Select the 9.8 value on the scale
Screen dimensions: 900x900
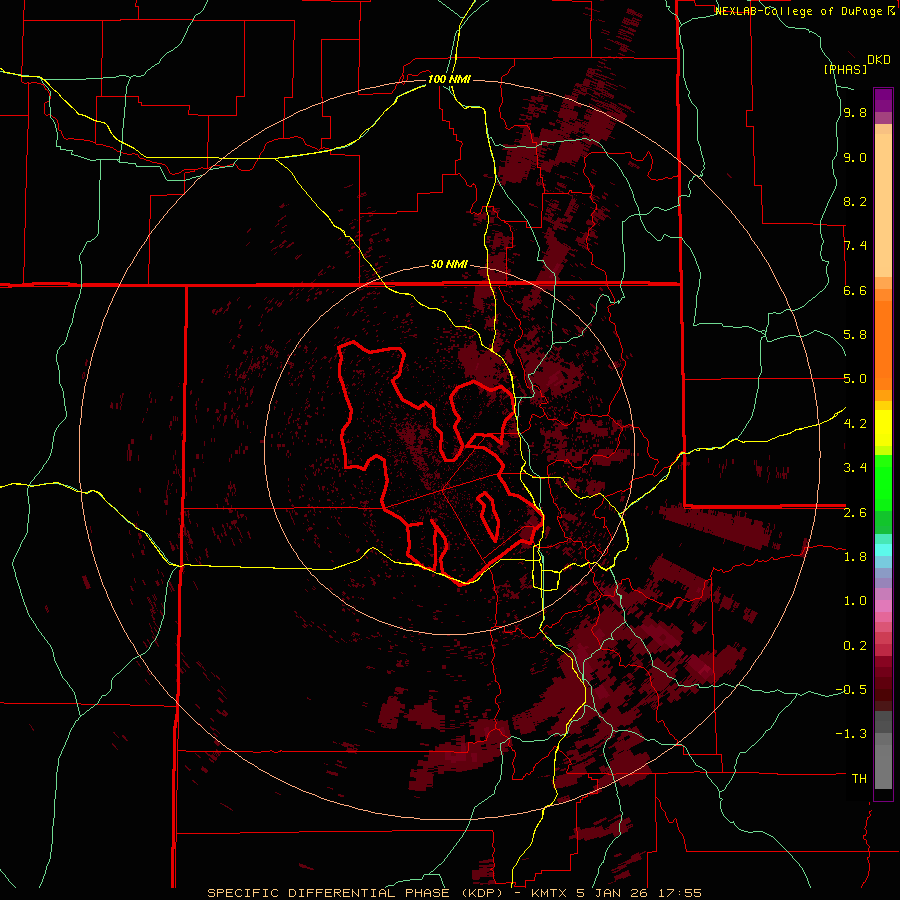[x=855, y=112]
